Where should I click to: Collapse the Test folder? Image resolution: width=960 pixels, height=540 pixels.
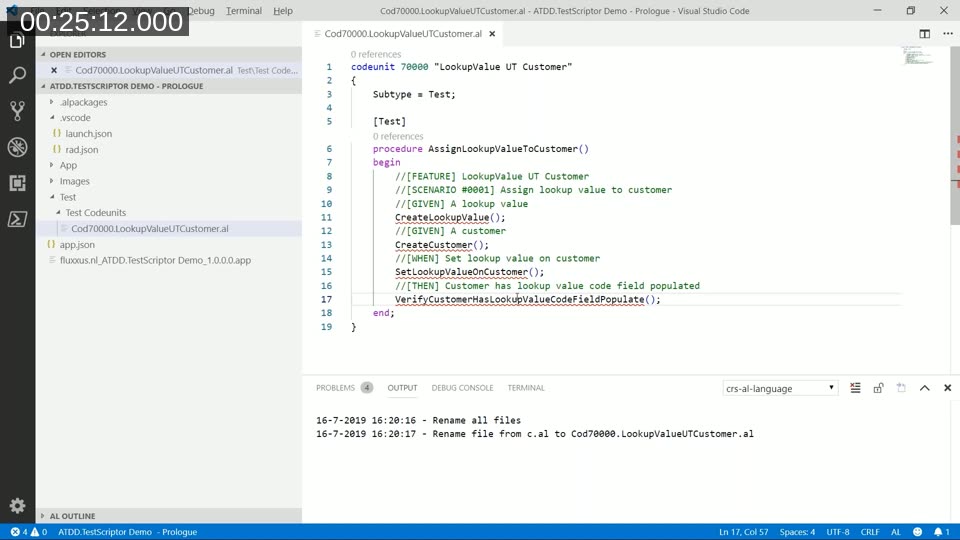pos(67,197)
